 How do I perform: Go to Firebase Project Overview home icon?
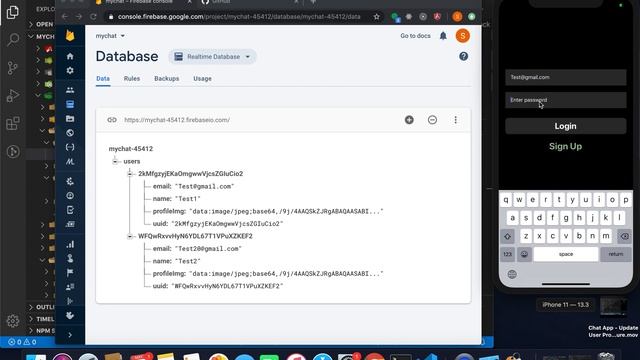tap(70, 56)
